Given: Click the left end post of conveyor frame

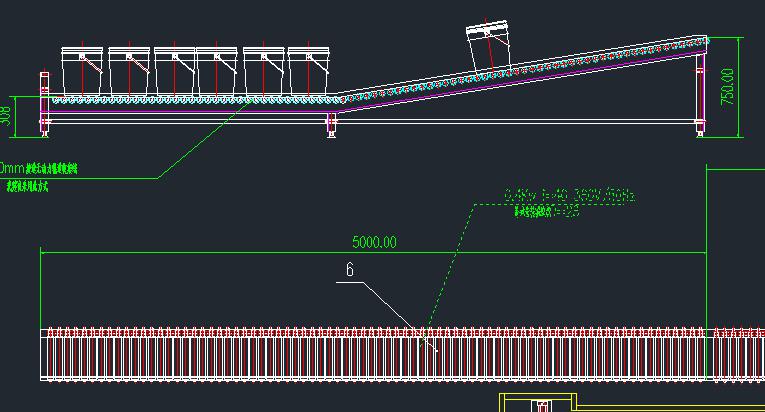Looking at the screenshot, I should pos(44,100).
